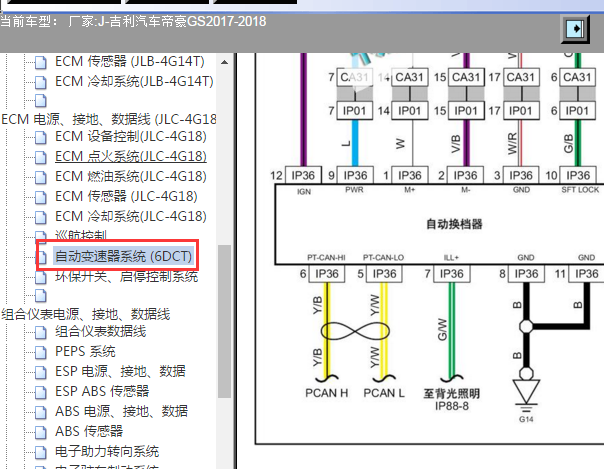Screen dimensions: 604x469
Task: Click page icon beside 电子助力转向系统
Action: [40, 452]
